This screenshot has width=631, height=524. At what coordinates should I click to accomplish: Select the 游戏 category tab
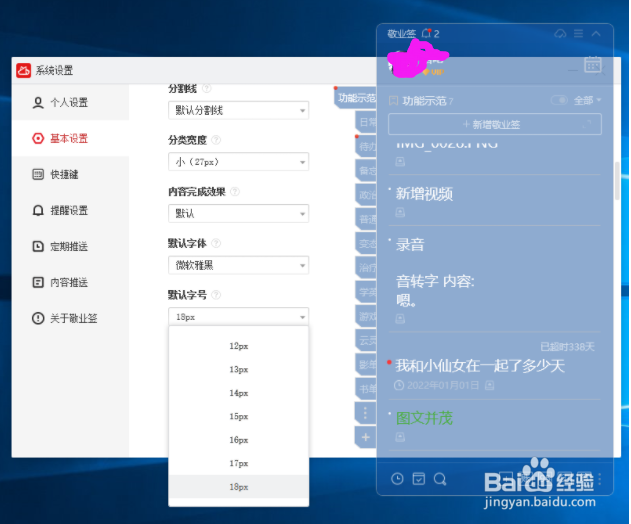(366, 316)
